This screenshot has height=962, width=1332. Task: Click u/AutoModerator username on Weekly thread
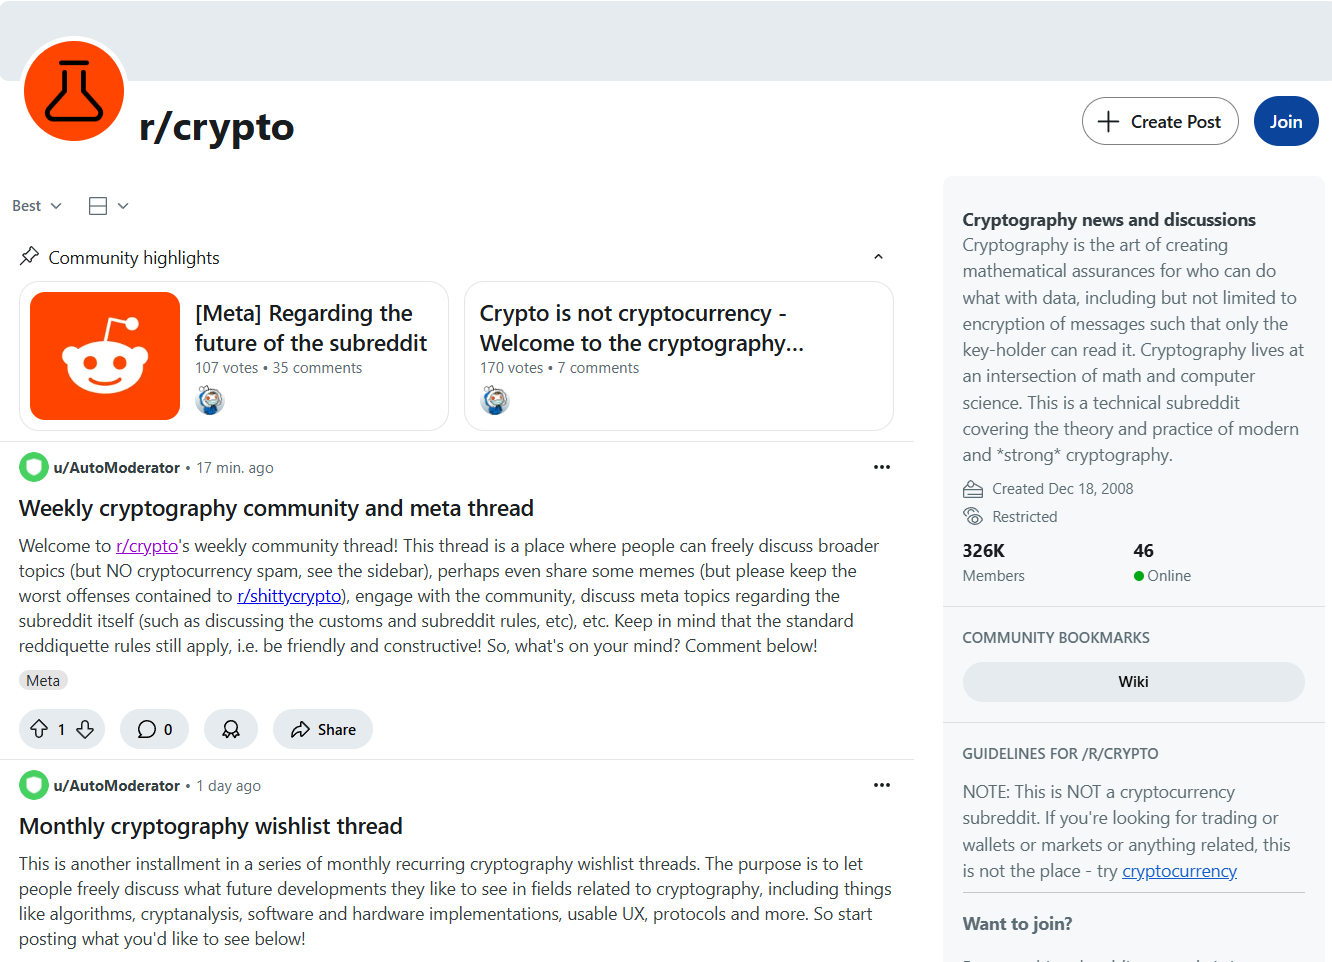[117, 467]
